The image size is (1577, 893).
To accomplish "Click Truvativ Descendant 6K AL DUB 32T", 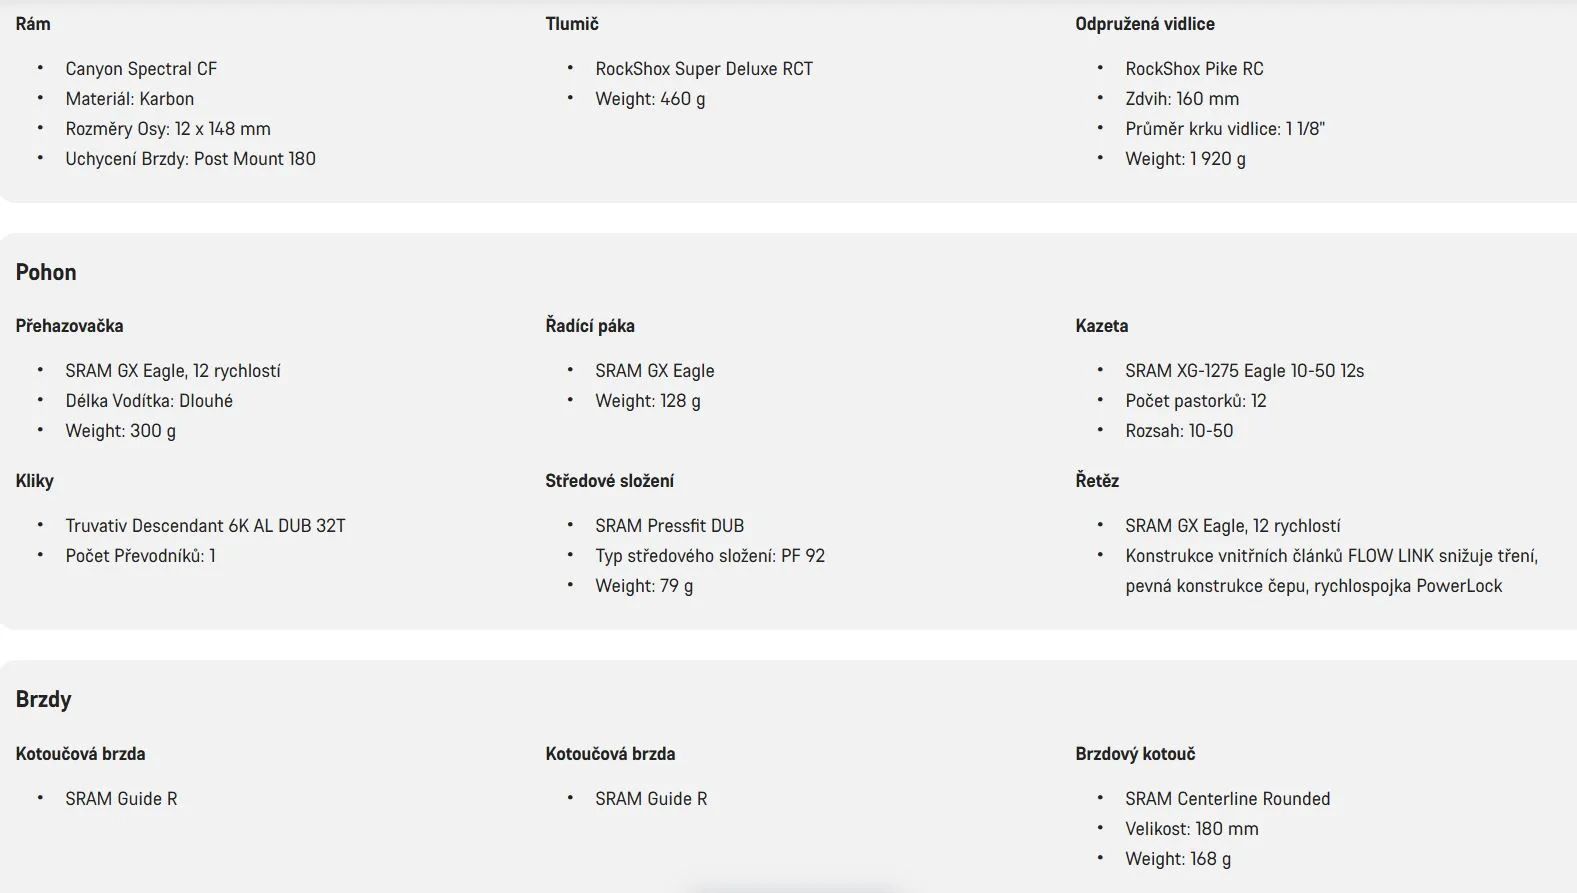I will pos(205,526).
